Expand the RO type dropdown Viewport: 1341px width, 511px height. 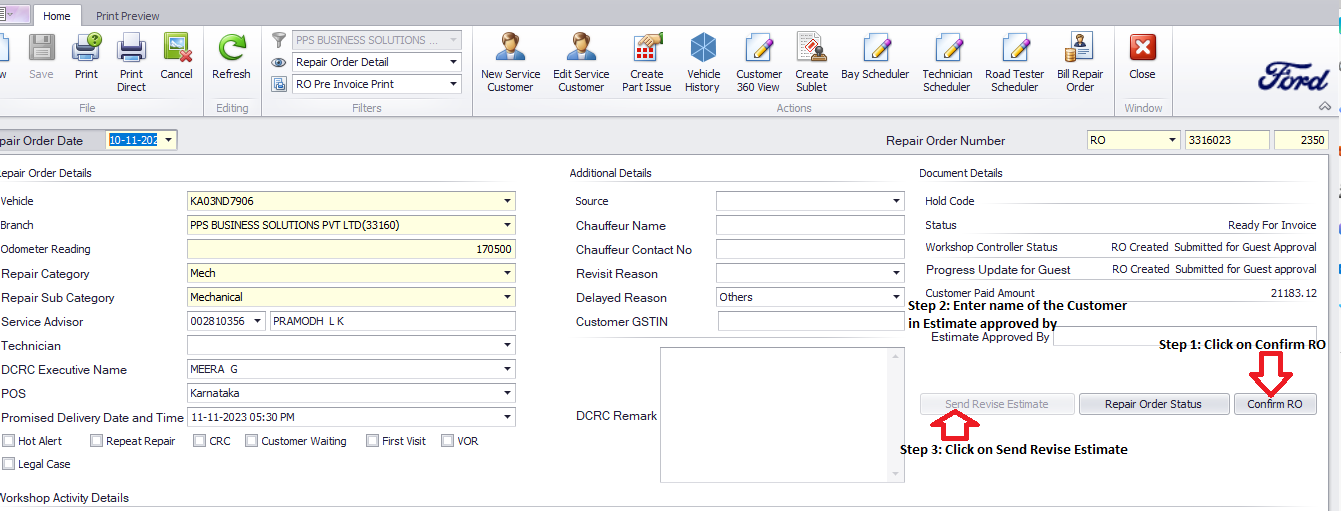1172,141
